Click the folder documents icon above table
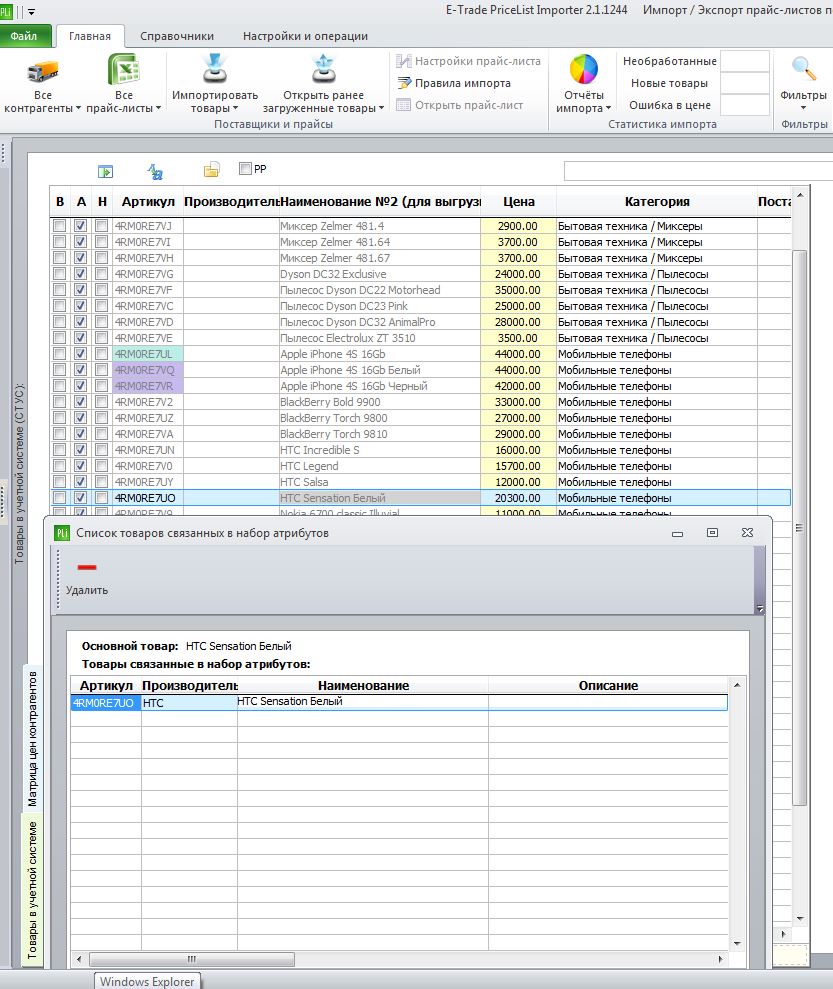 coord(211,170)
